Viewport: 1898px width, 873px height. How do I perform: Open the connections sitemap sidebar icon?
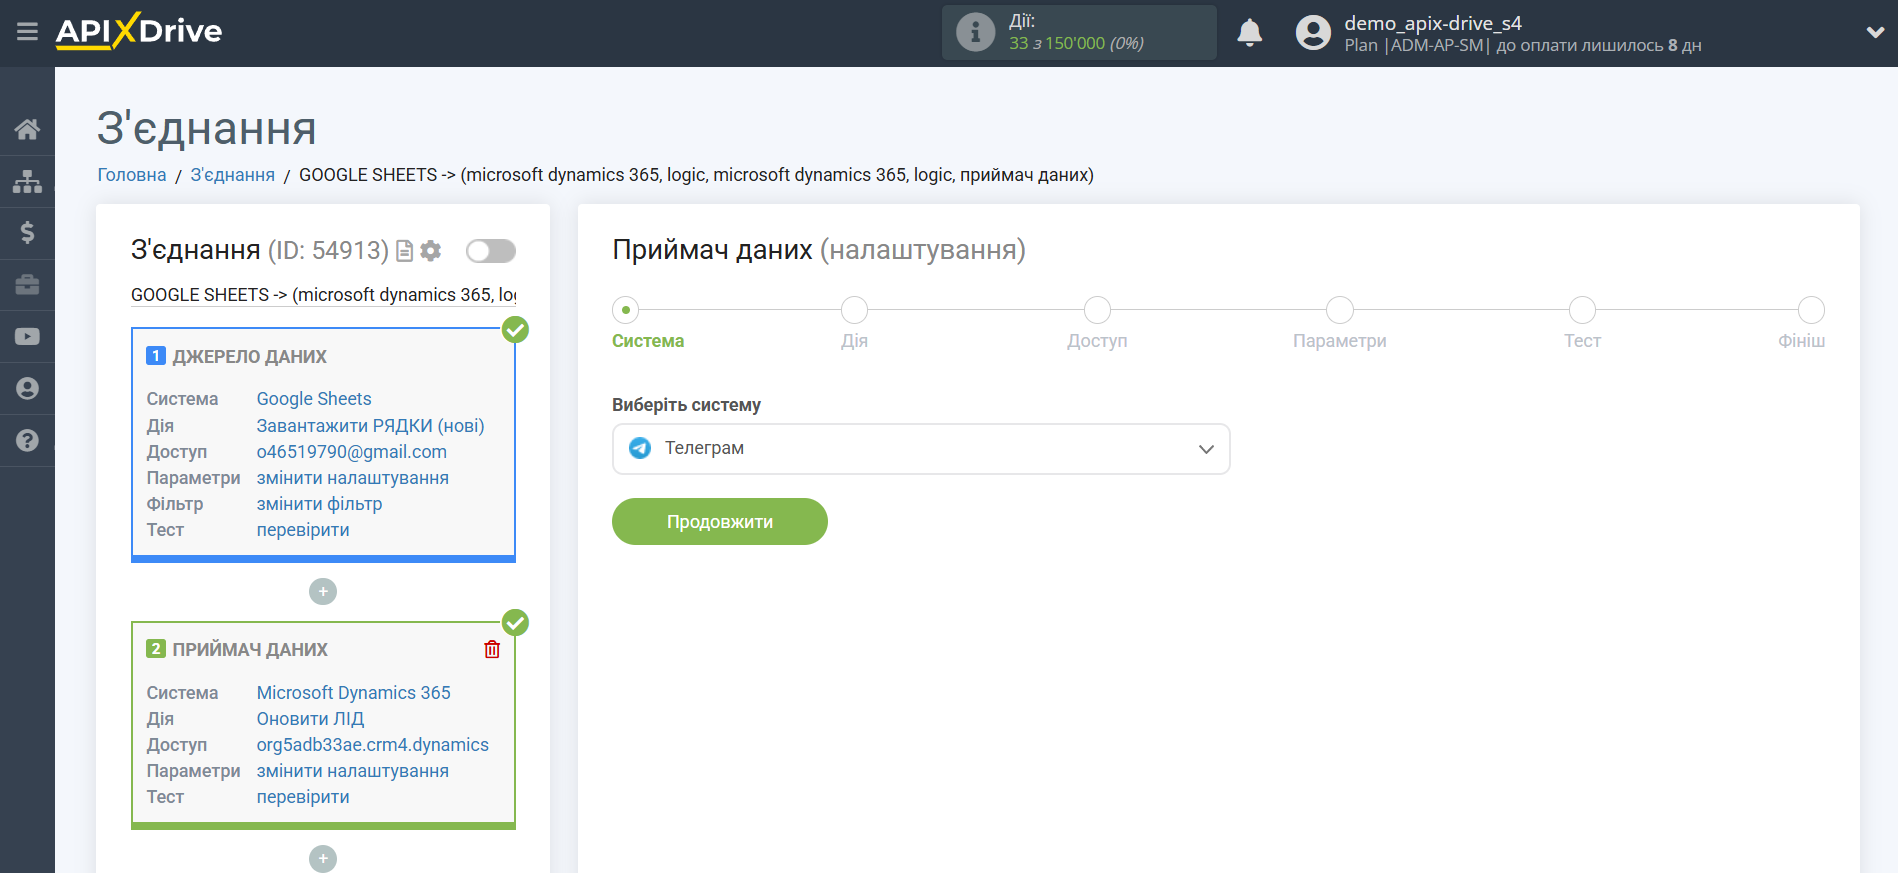click(x=27, y=181)
